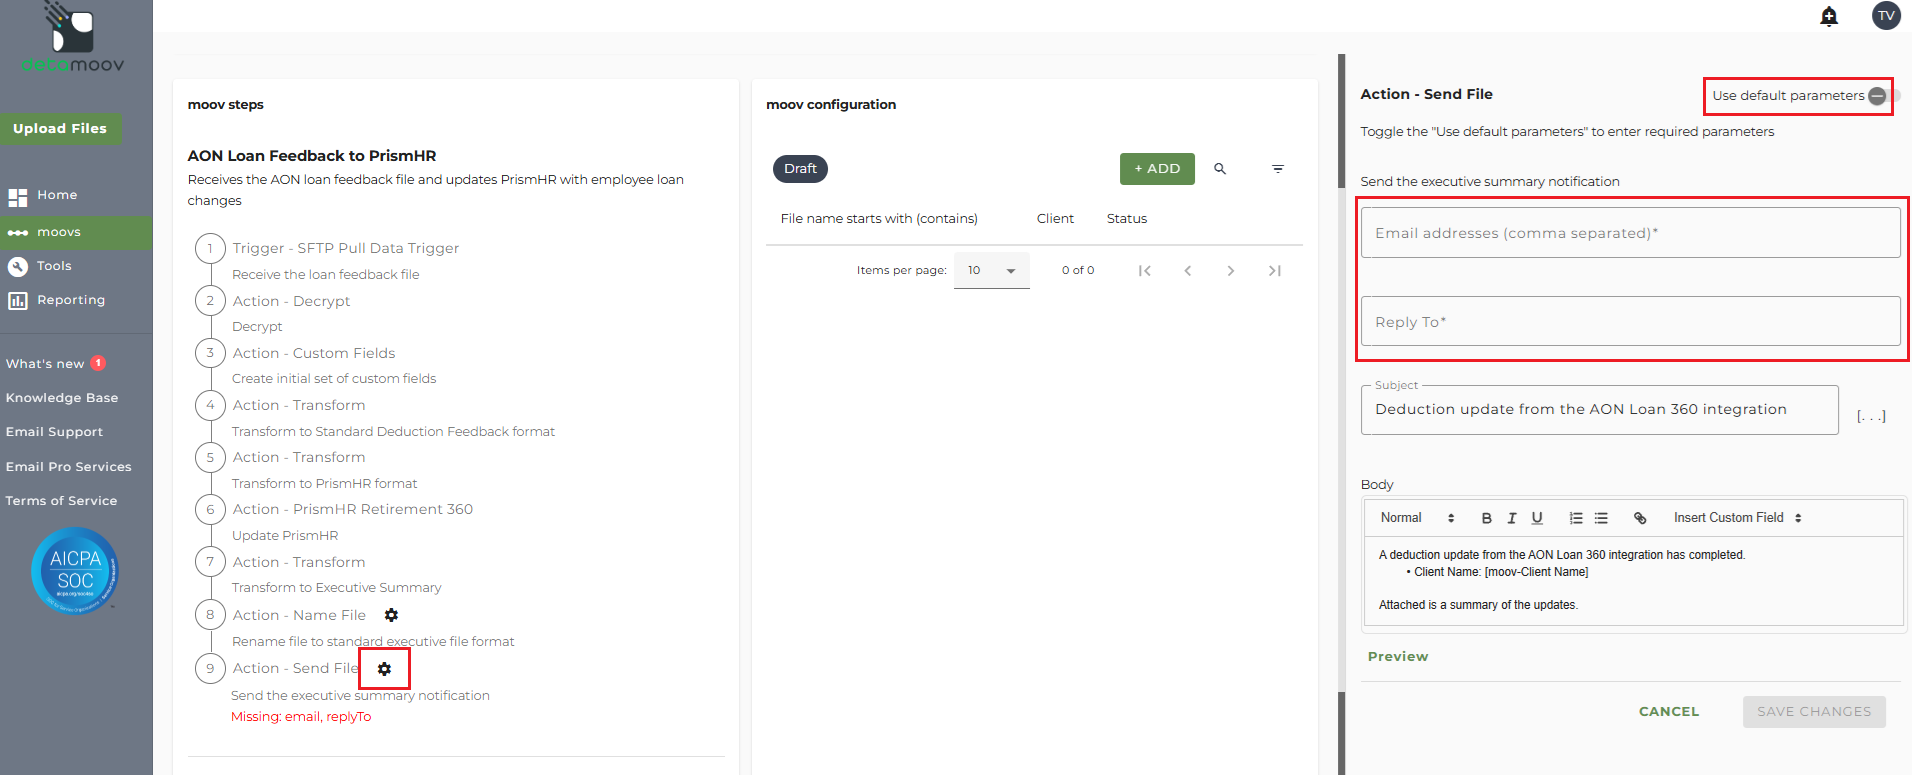Toggle bold formatting in Body editor
Viewport: 1912px width, 775px height.
[x=1487, y=518]
